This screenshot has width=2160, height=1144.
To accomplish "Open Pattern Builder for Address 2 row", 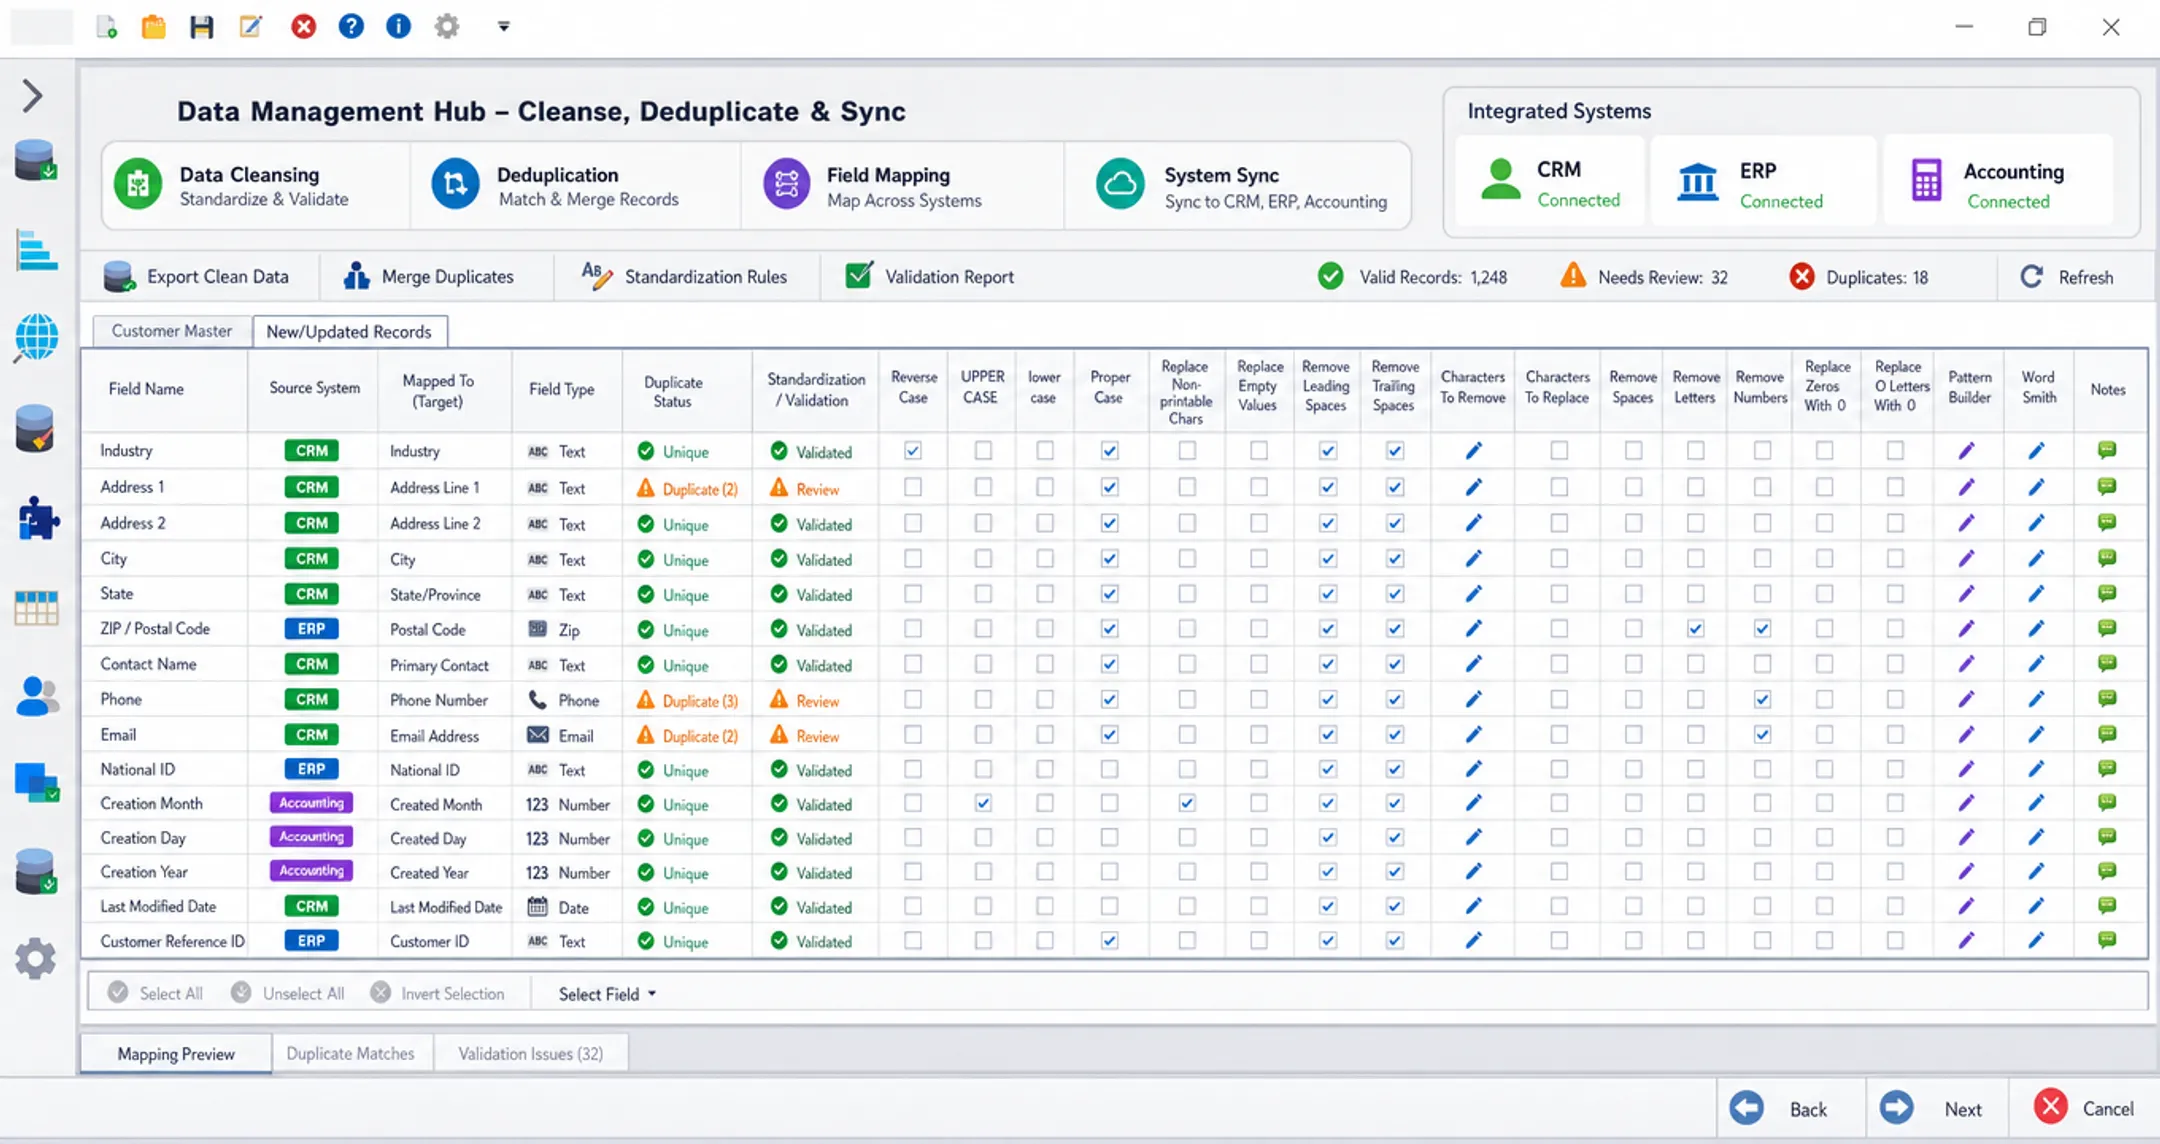I will coord(1966,523).
